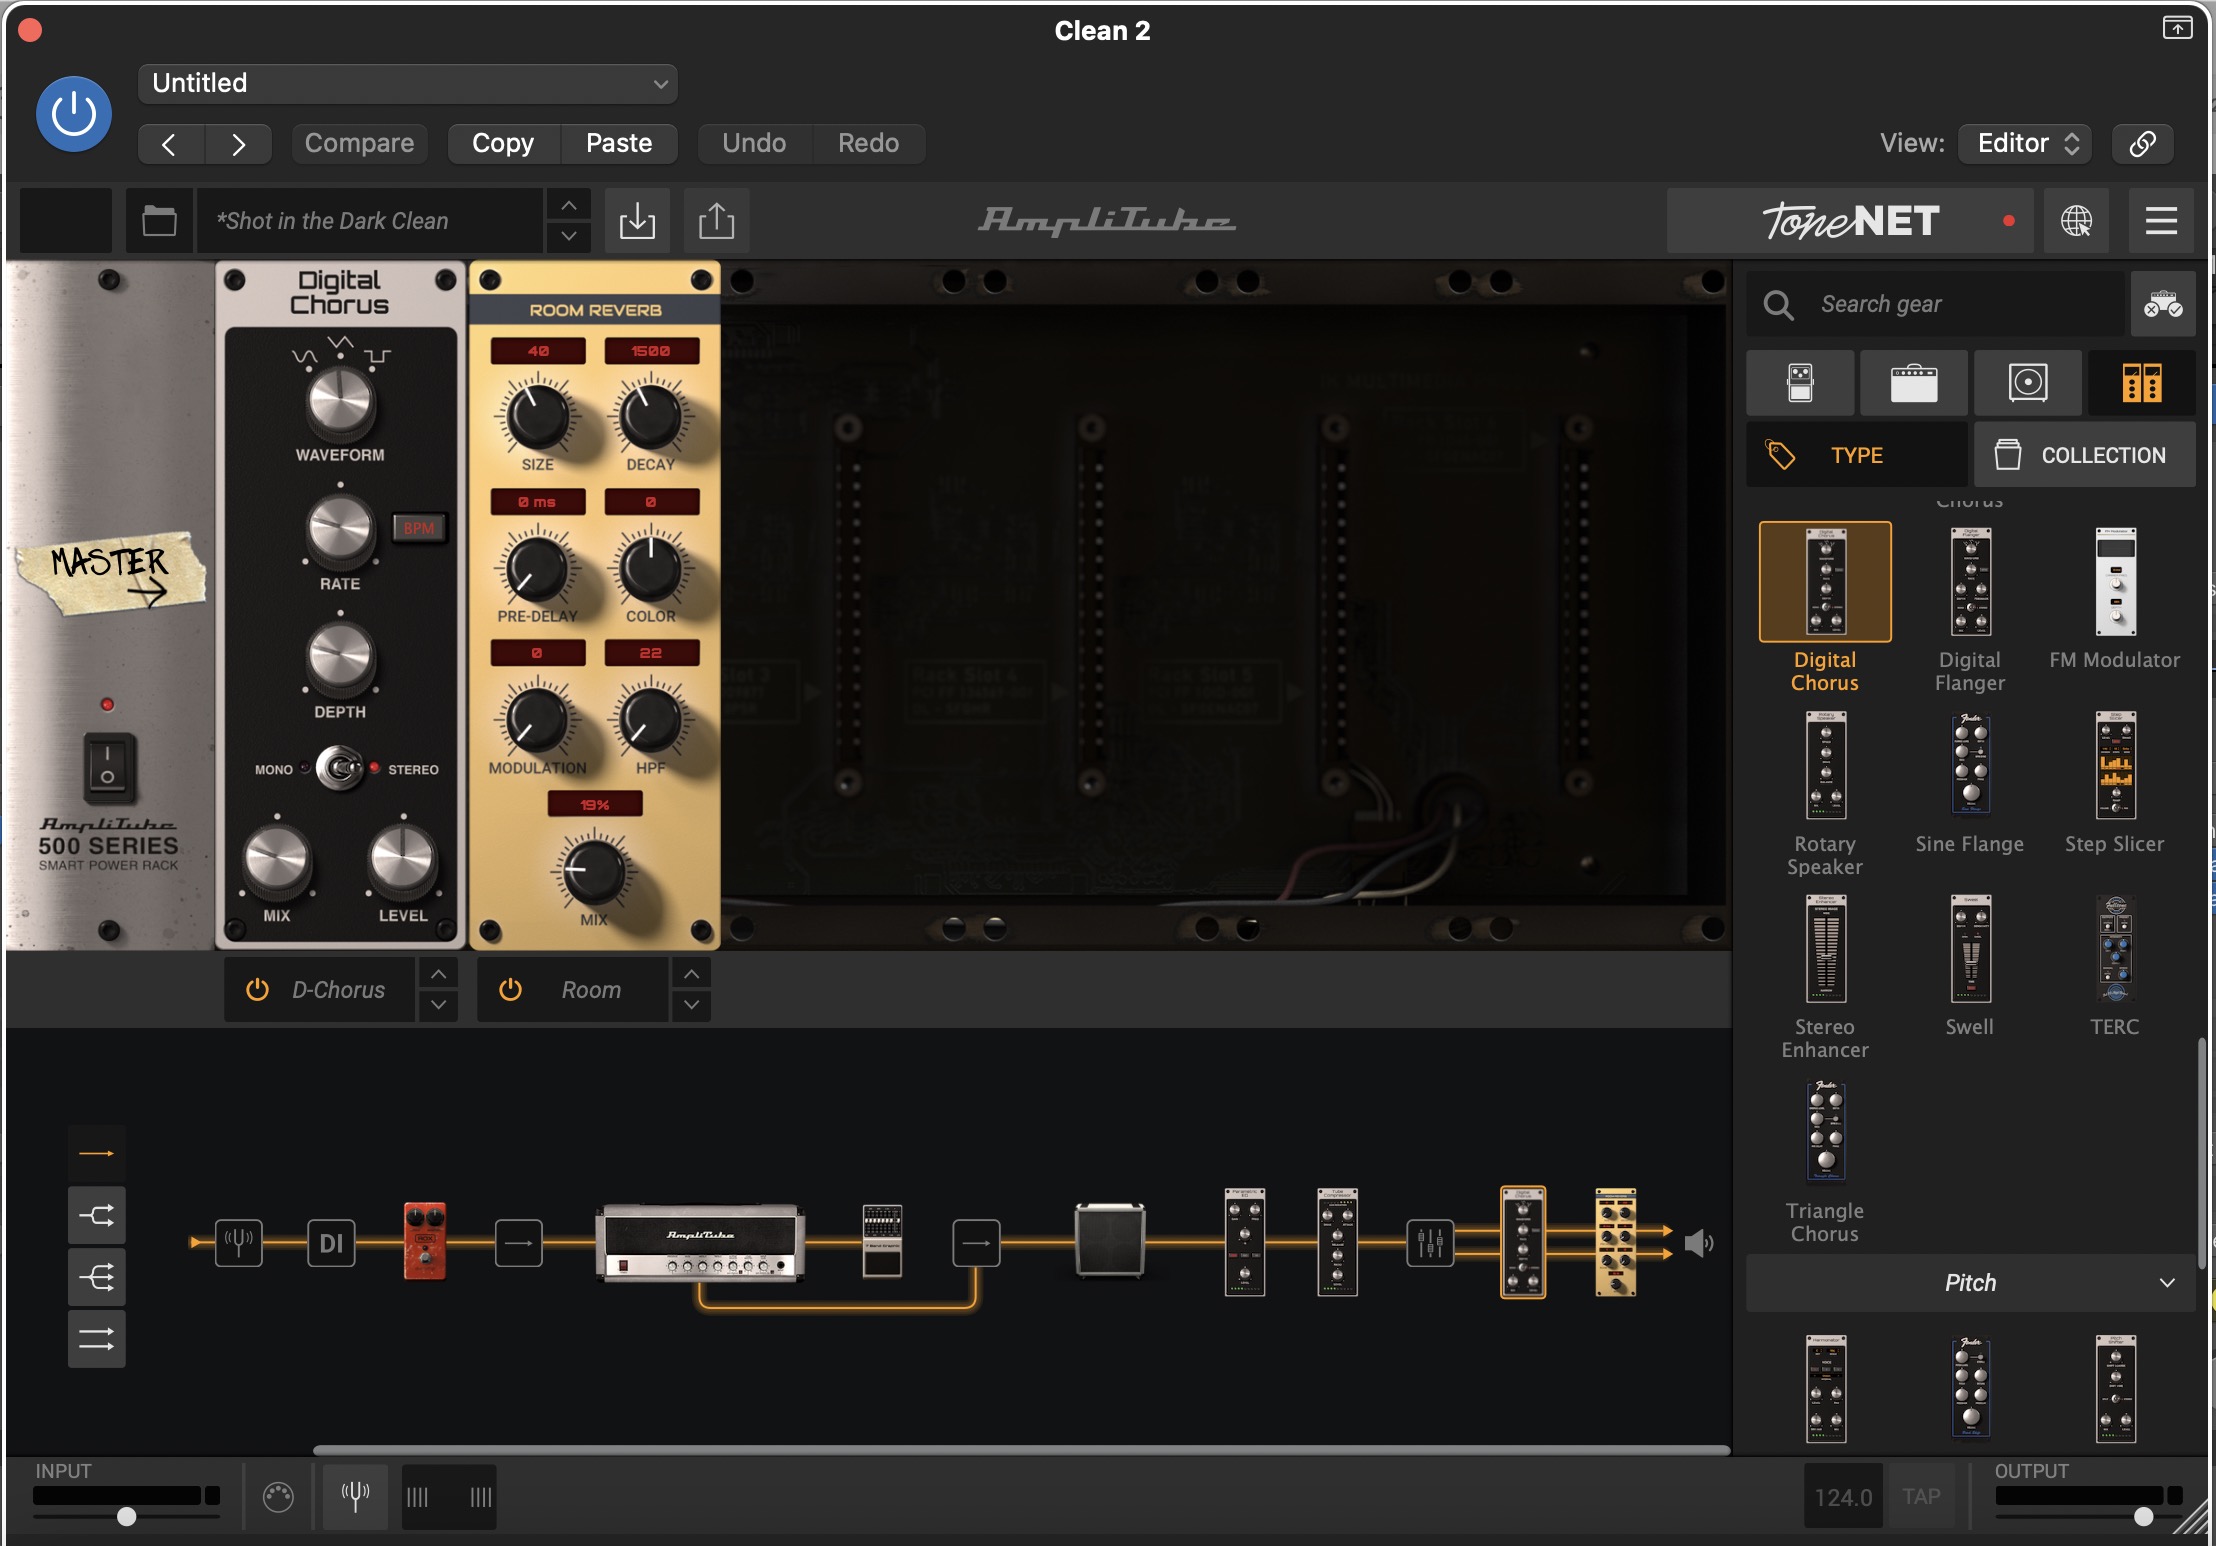The height and width of the screenshot is (1546, 2216).
Task: Select DI block in signal chain
Action: (331, 1243)
